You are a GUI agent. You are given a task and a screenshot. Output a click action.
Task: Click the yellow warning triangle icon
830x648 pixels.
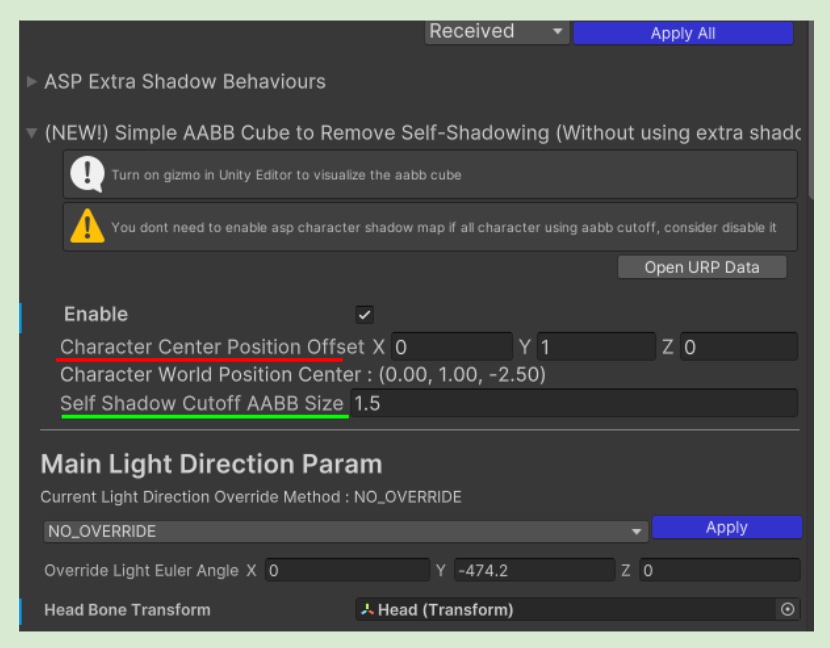tap(83, 226)
